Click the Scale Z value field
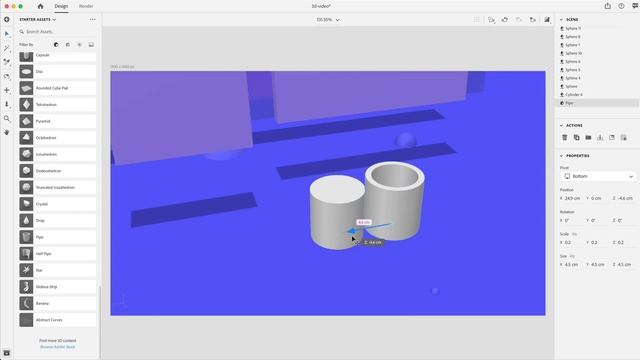640x360 pixels. 624,242
